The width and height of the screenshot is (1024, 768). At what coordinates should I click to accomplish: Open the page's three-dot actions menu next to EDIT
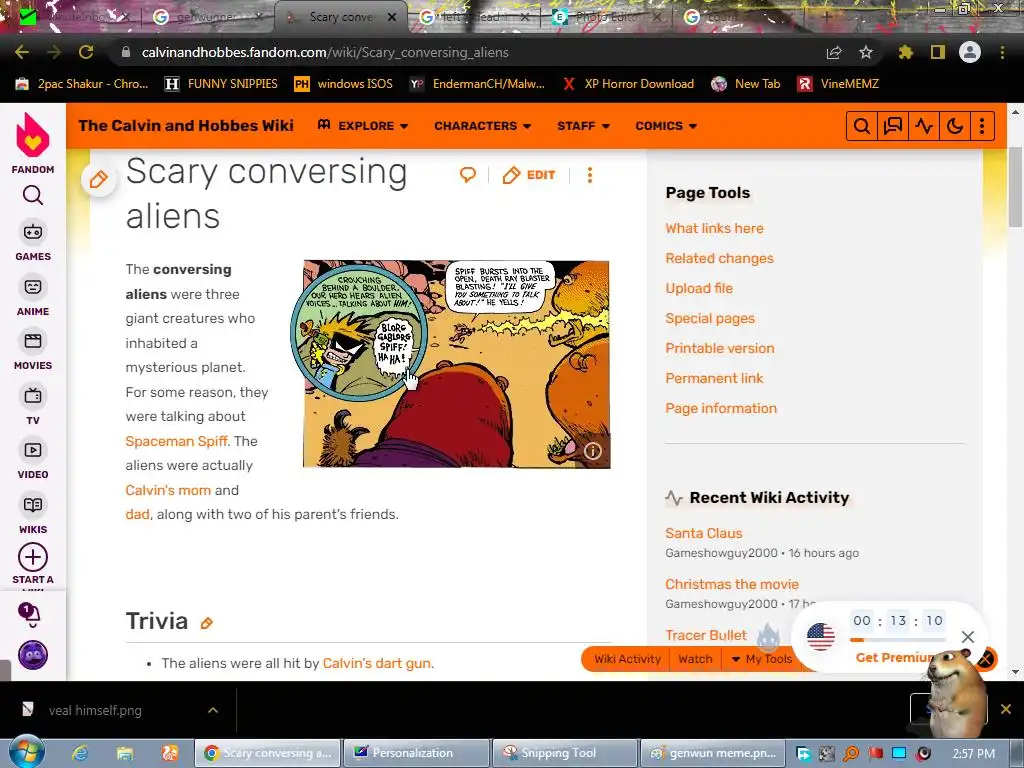pyautogui.click(x=590, y=175)
